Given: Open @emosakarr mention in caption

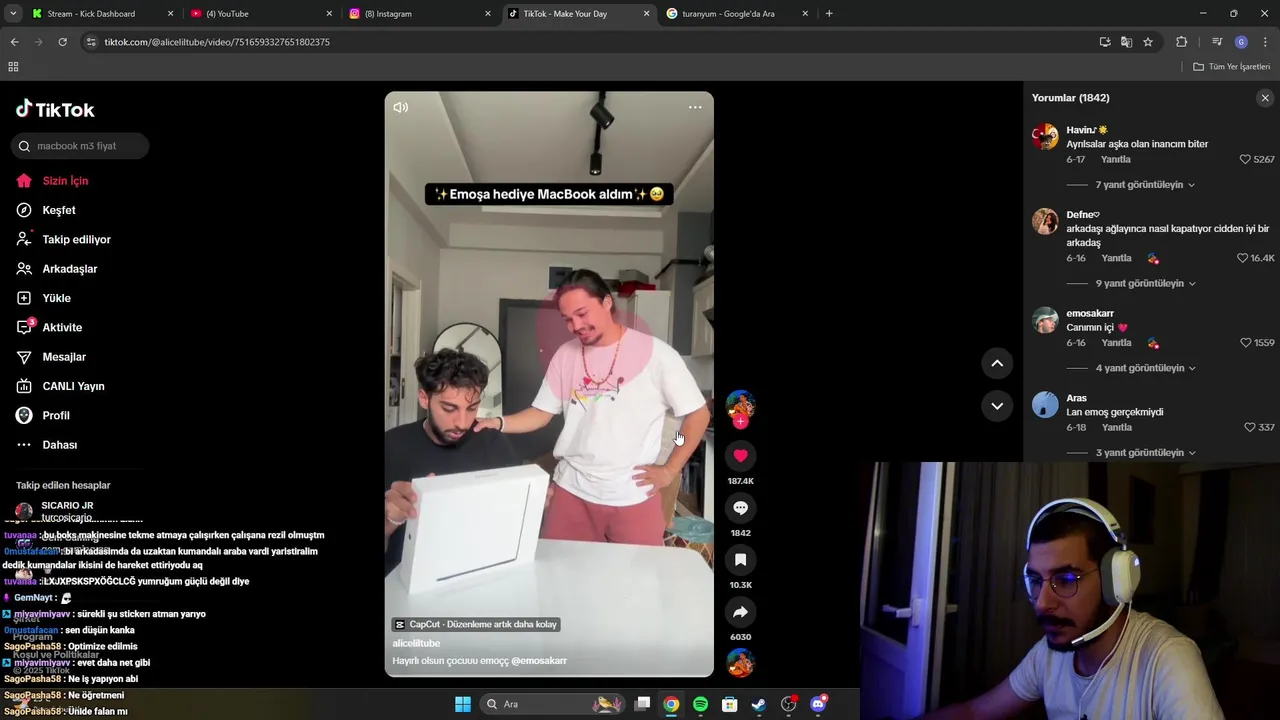Looking at the screenshot, I should (539, 661).
